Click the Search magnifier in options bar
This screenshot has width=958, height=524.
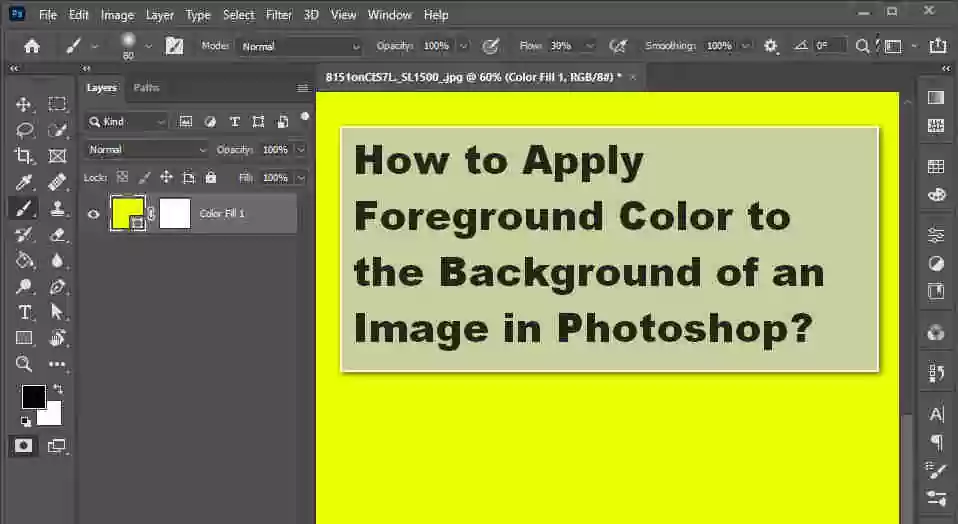pos(862,46)
